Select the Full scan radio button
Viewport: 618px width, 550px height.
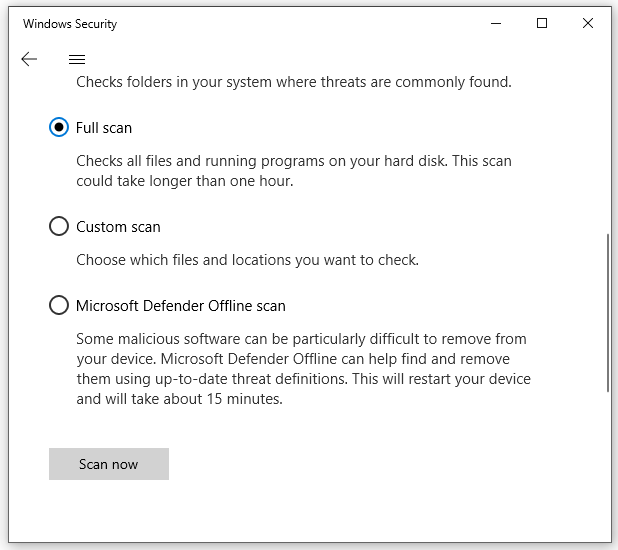tap(59, 128)
